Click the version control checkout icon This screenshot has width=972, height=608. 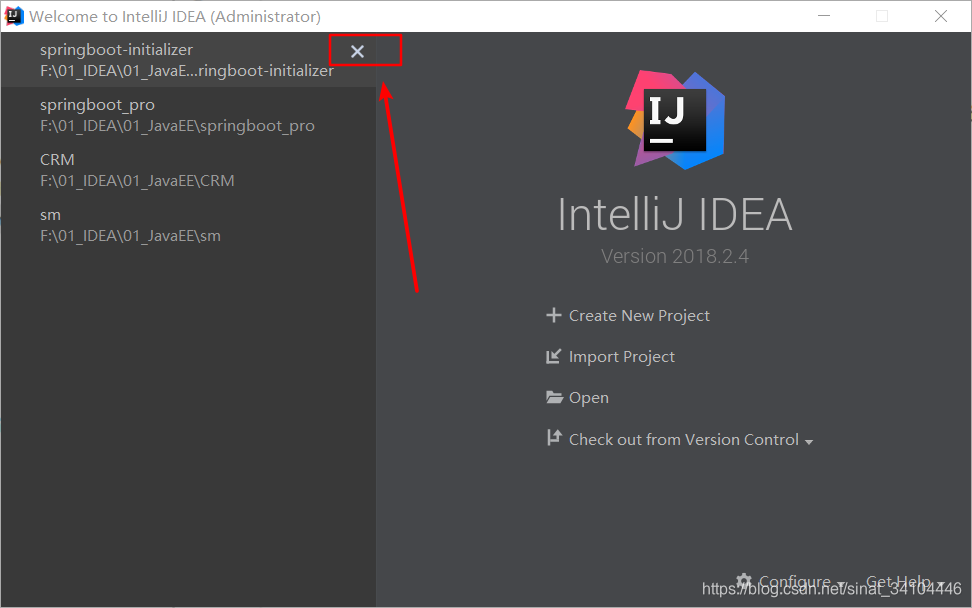click(x=554, y=438)
